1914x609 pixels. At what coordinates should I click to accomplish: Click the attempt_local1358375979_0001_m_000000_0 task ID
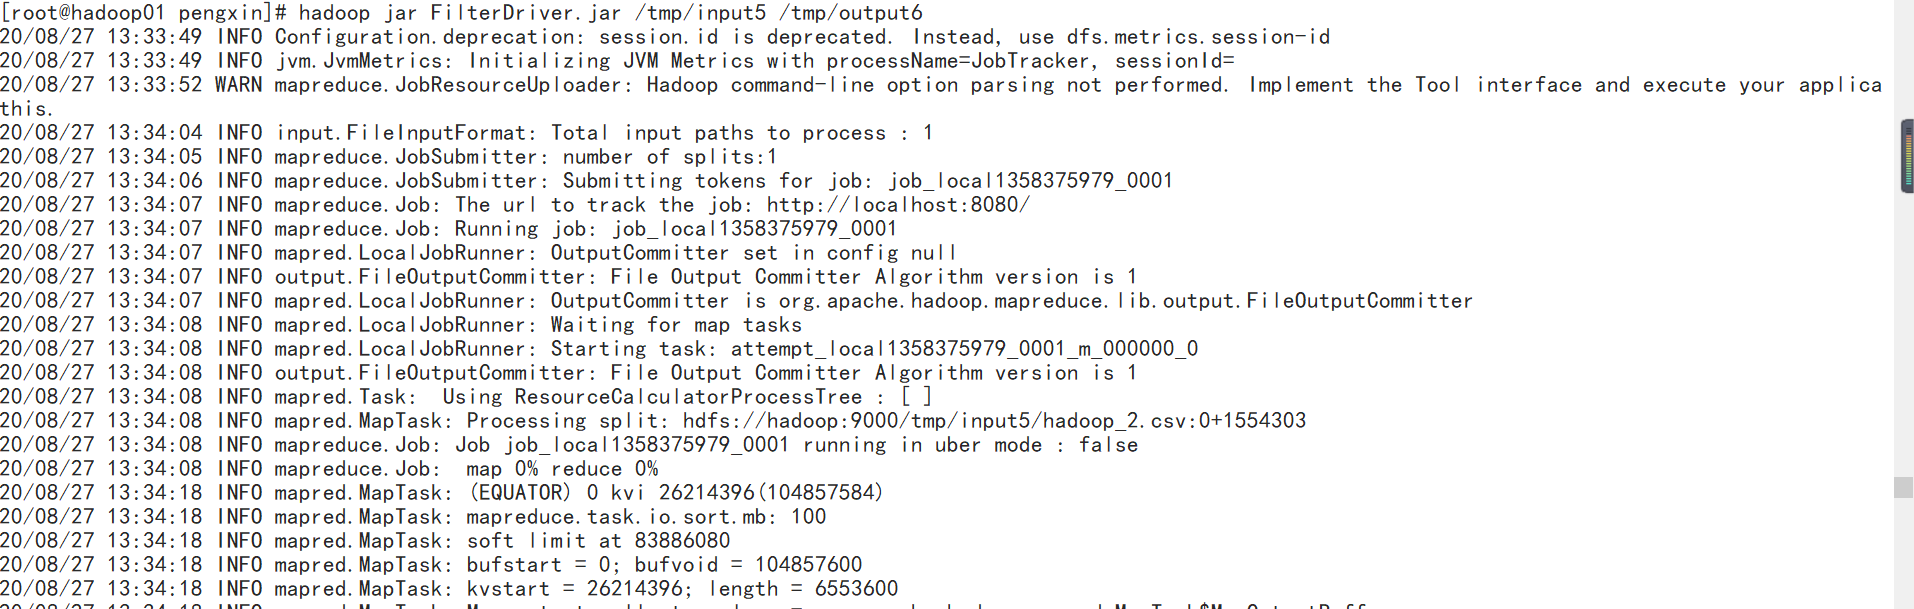[x=964, y=349]
